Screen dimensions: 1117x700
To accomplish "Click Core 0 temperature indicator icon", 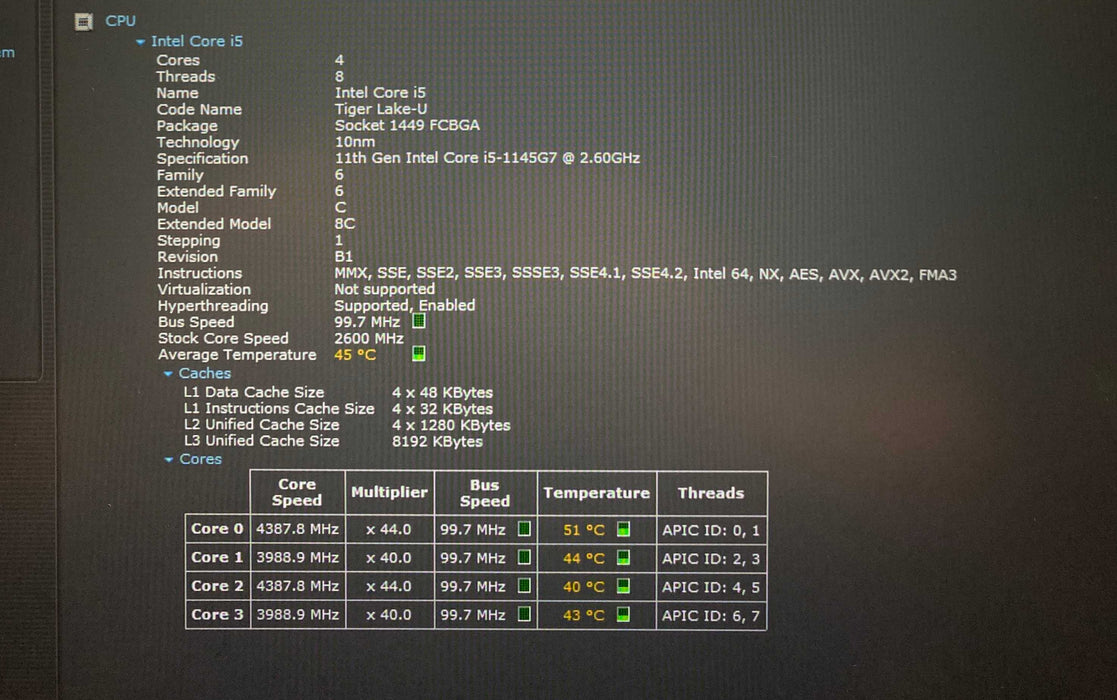I will [x=623, y=529].
